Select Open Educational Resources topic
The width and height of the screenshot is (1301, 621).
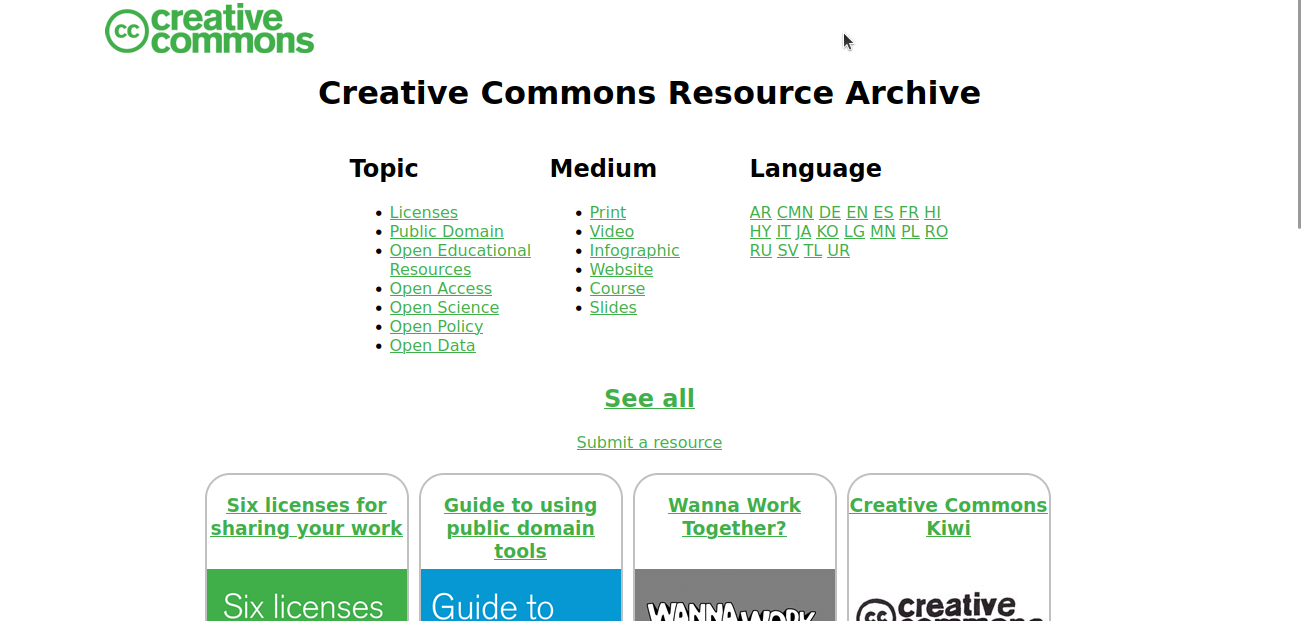tap(460, 260)
